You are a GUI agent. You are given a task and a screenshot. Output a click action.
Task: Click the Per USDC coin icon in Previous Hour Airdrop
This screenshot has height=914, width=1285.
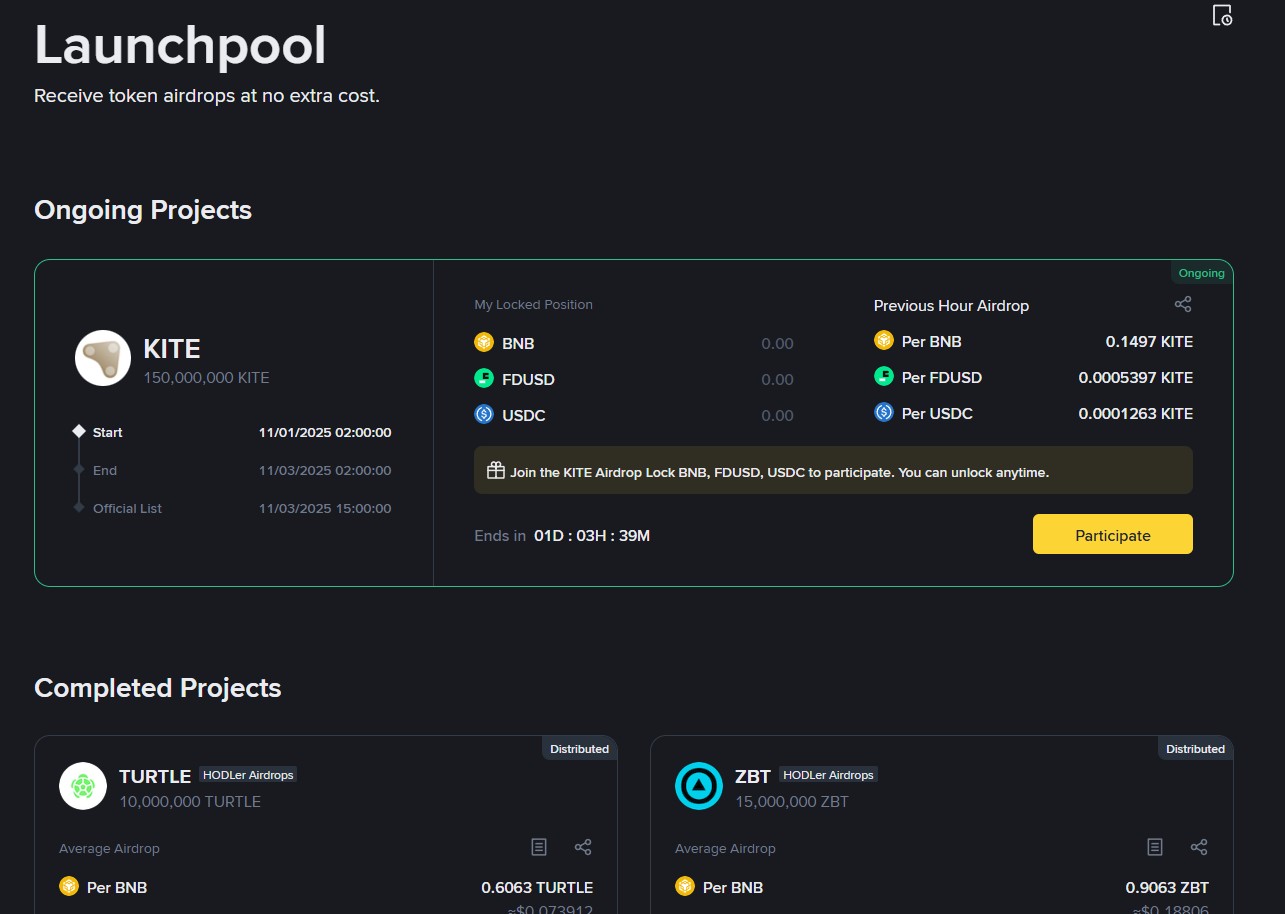pos(883,413)
